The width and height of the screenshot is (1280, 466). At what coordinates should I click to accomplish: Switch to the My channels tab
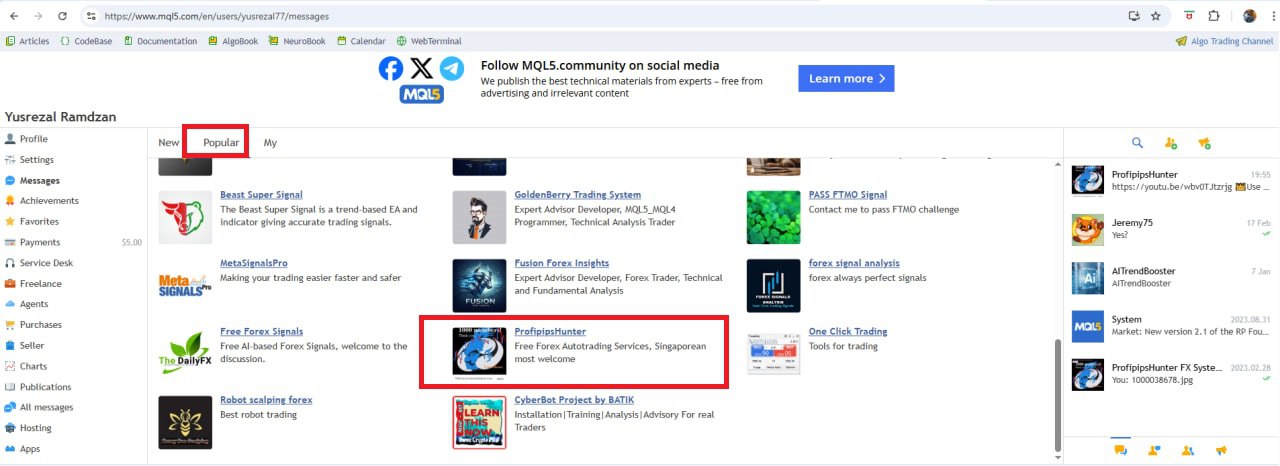(270, 143)
